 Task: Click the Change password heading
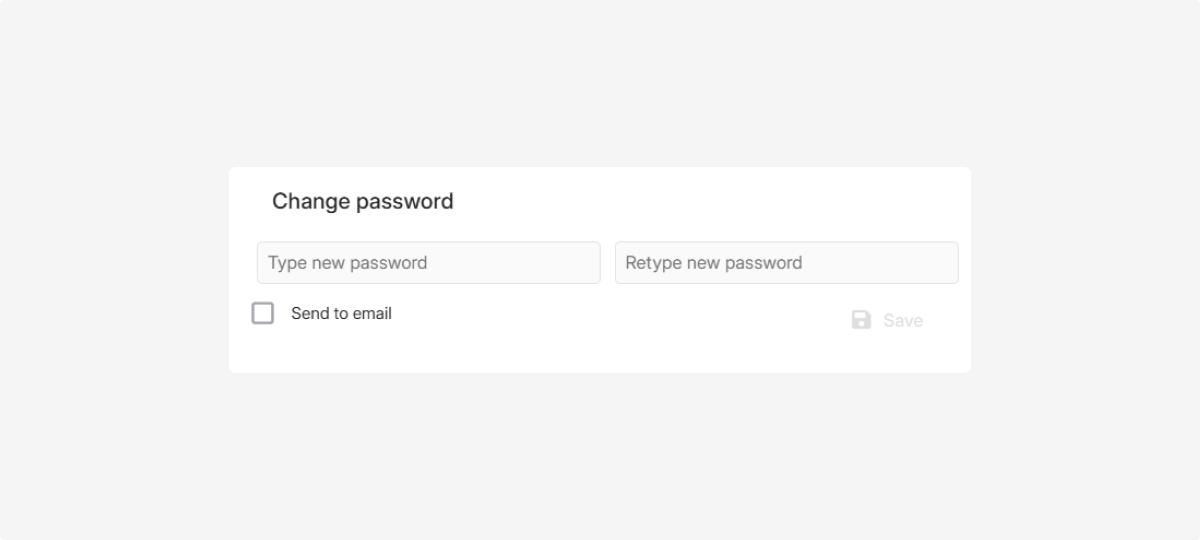click(362, 201)
